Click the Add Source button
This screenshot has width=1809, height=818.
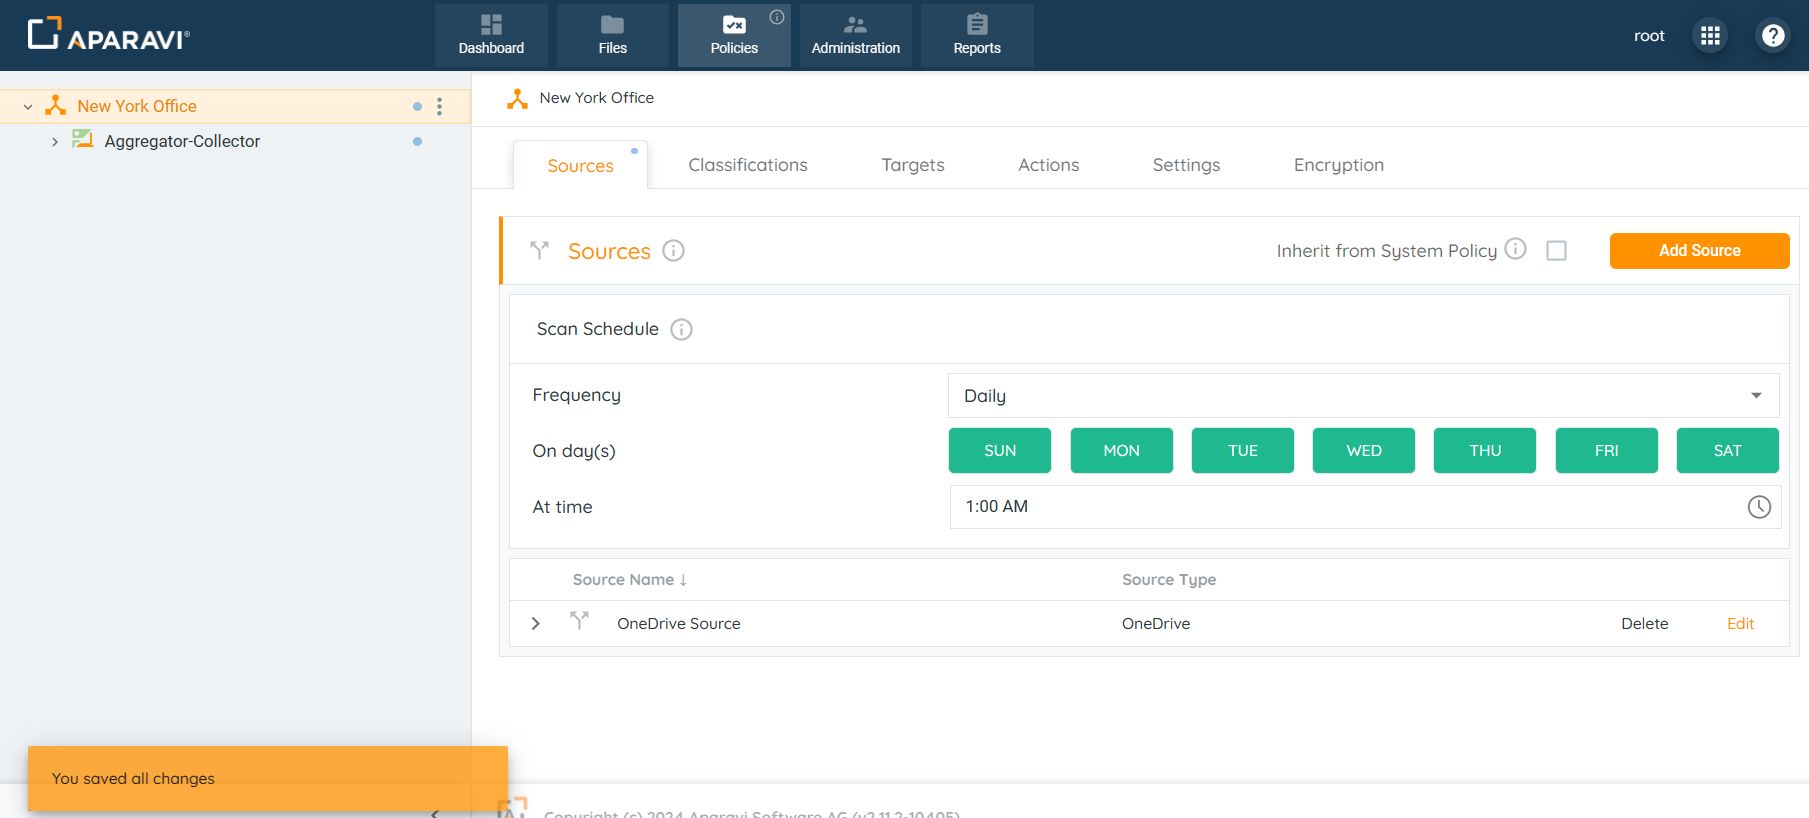pyautogui.click(x=1699, y=251)
